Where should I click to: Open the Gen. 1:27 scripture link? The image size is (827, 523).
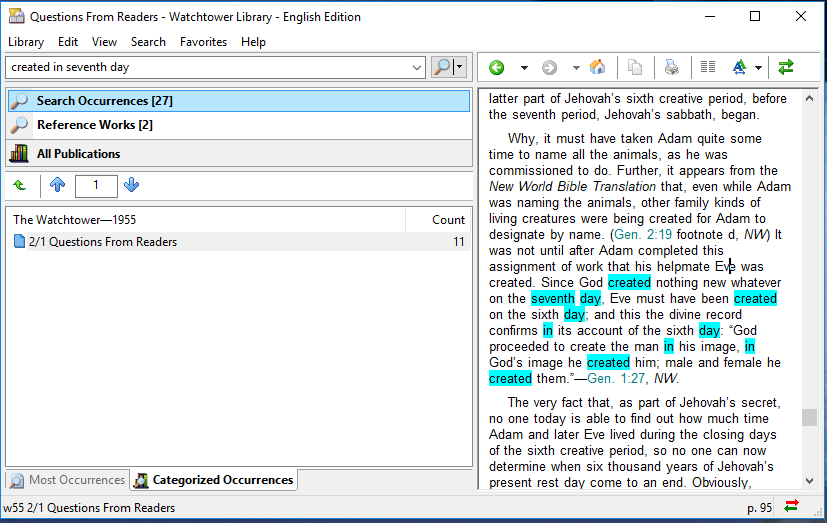pyautogui.click(x=615, y=379)
